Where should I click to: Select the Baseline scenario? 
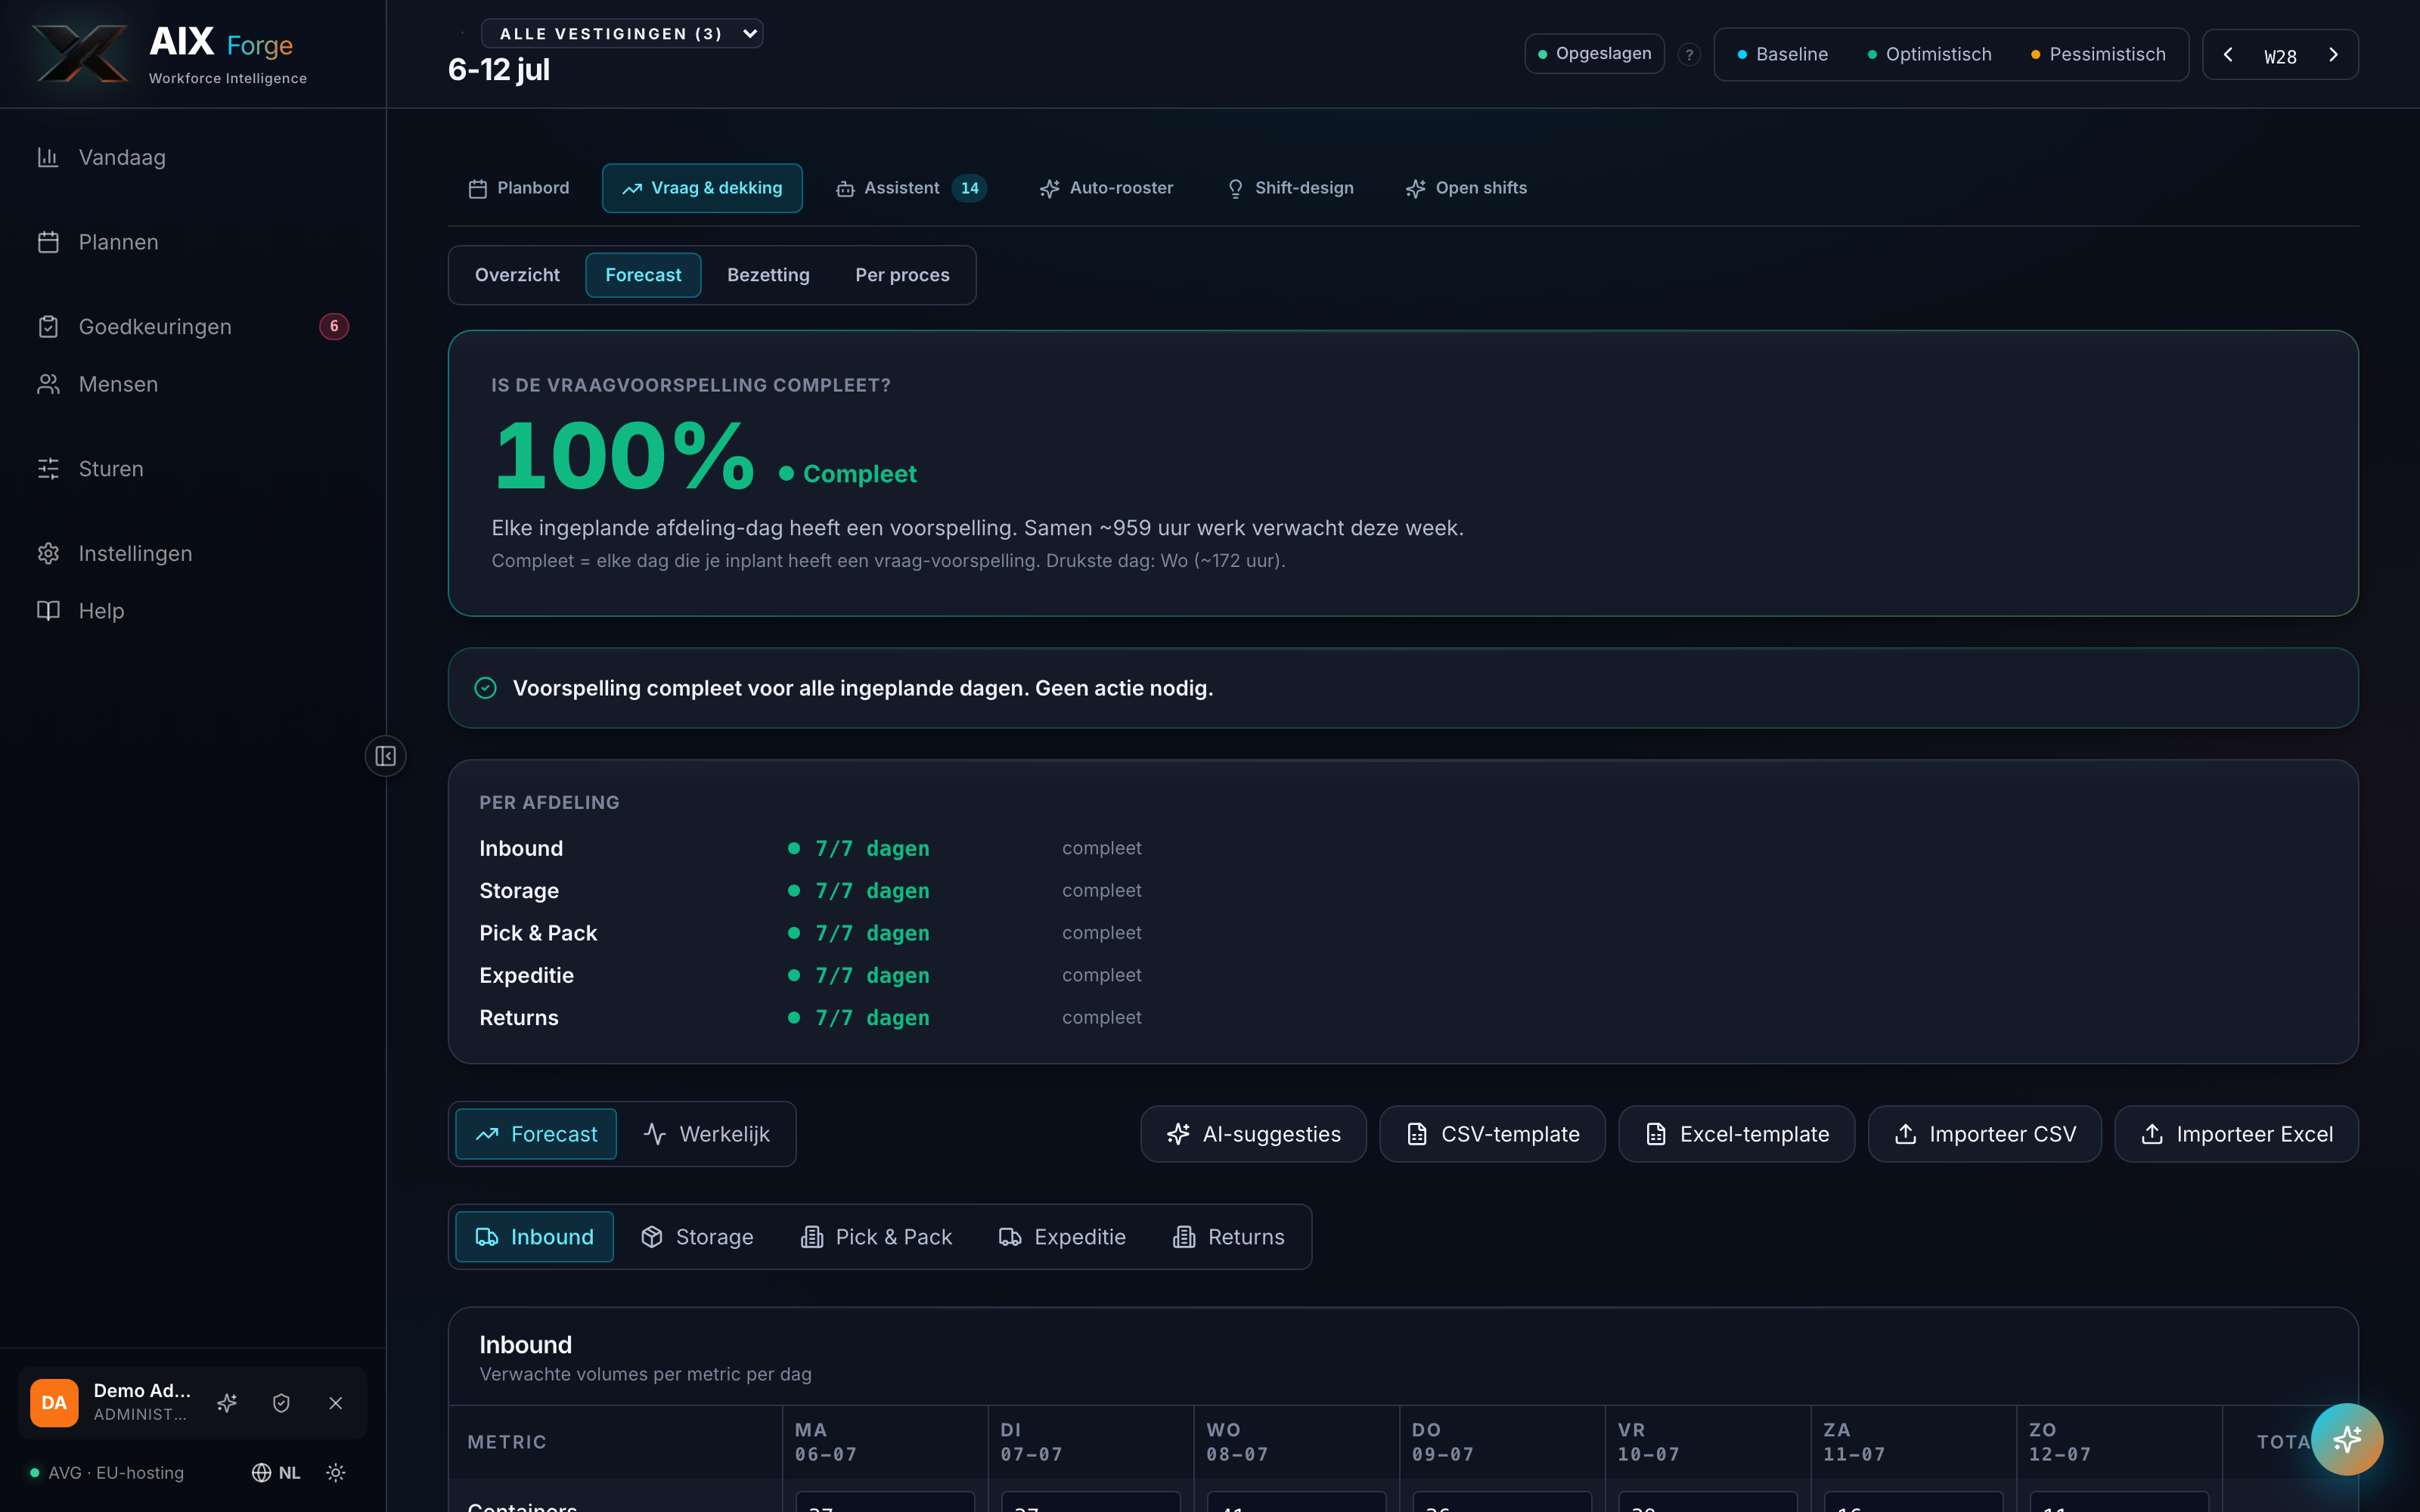coord(1783,55)
